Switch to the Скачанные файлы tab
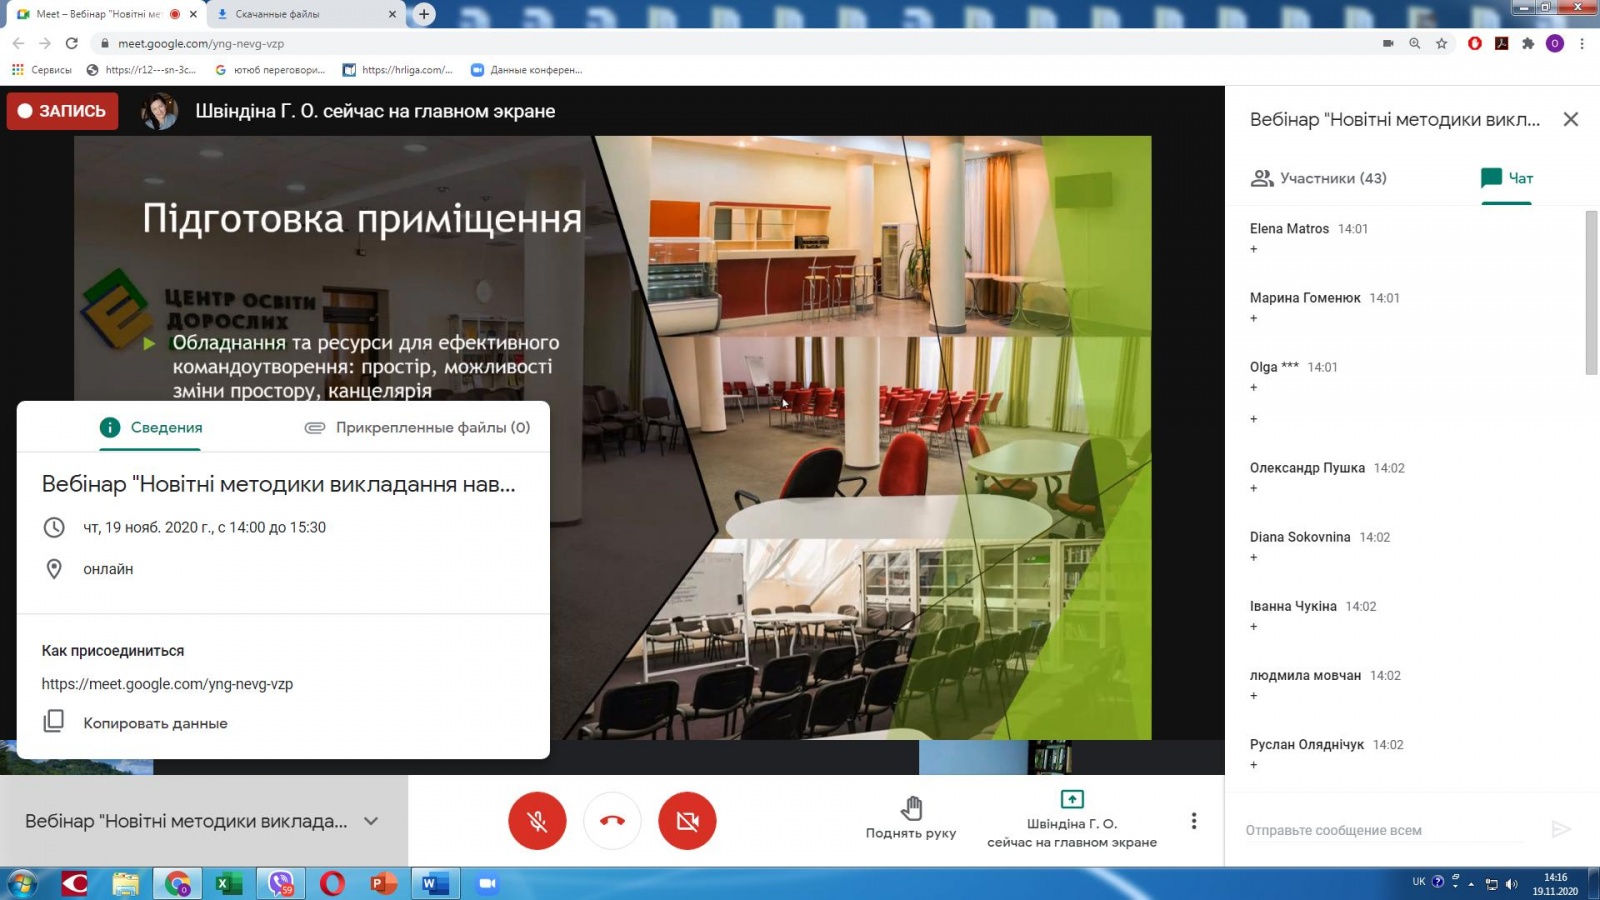The image size is (1600, 900). pos(305,14)
